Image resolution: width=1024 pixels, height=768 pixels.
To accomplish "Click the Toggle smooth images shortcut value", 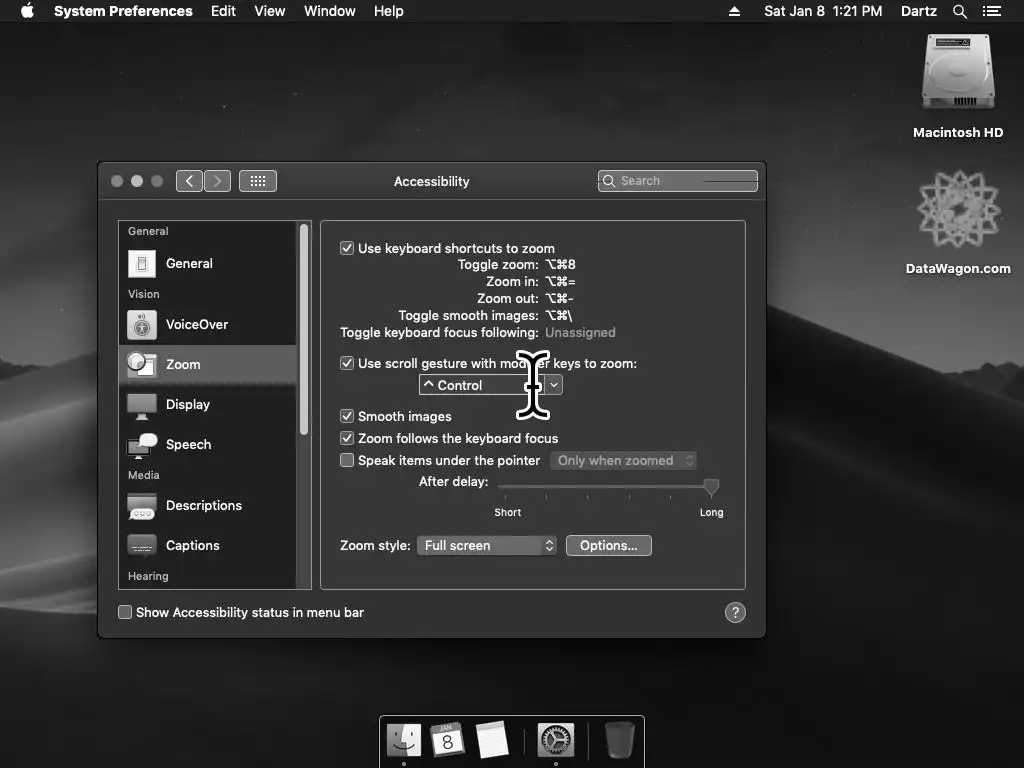I will [x=558, y=315].
